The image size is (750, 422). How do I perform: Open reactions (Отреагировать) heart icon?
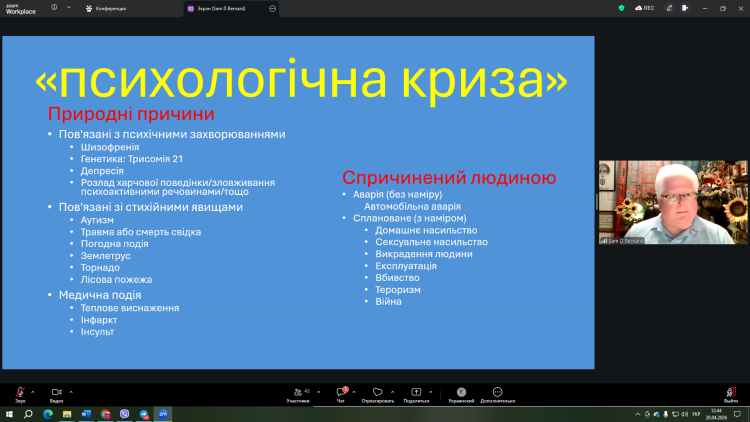[377, 392]
